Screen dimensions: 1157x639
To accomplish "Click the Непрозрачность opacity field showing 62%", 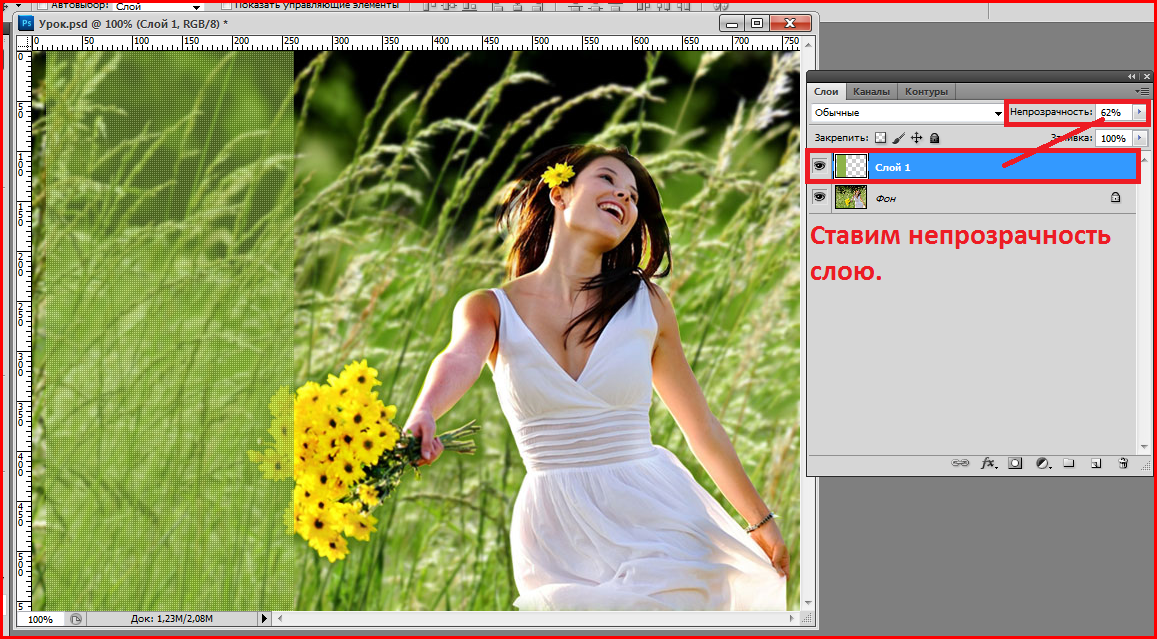I will point(1113,112).
